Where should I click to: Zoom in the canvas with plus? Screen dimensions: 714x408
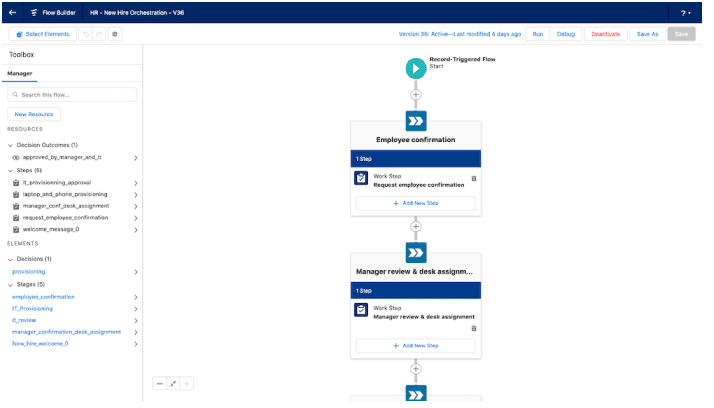click(186, 384)
